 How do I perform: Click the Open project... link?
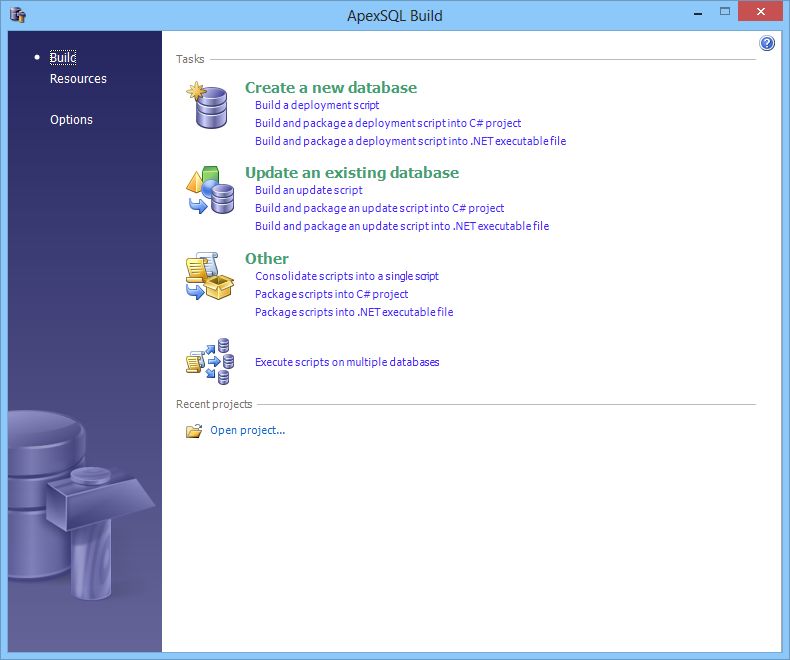tap(247, 430)
